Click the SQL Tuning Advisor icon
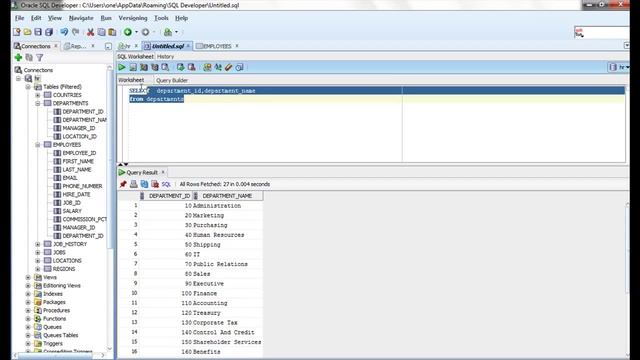This screenshot has width=640, height=360. 165,67
